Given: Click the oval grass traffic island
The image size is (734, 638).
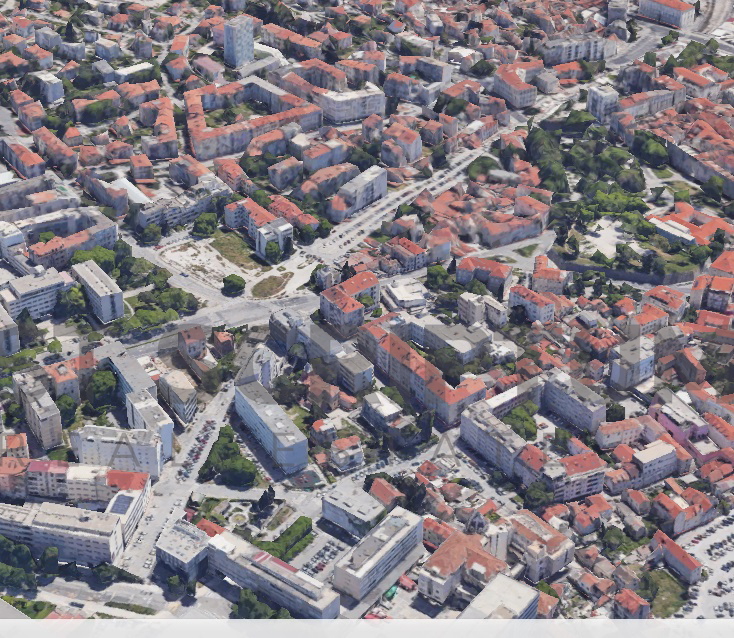Looking at the screenshot, I should coord(270,286).
